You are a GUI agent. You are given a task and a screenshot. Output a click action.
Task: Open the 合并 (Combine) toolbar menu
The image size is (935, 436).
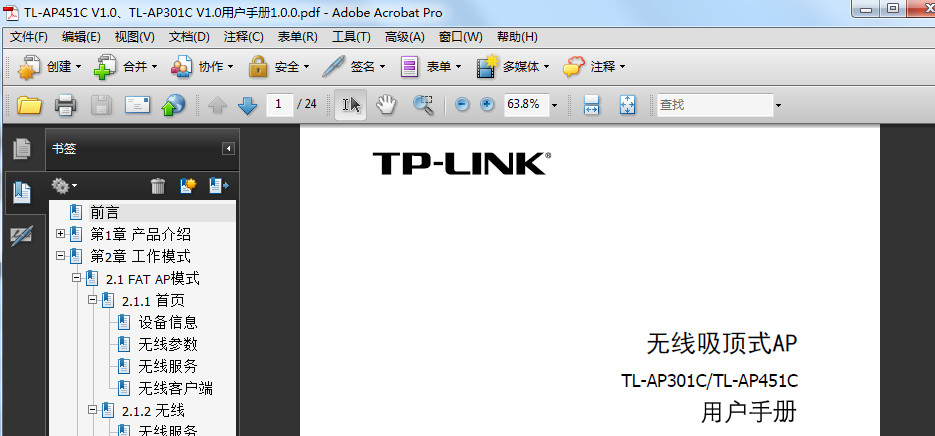tap(125, 67)
